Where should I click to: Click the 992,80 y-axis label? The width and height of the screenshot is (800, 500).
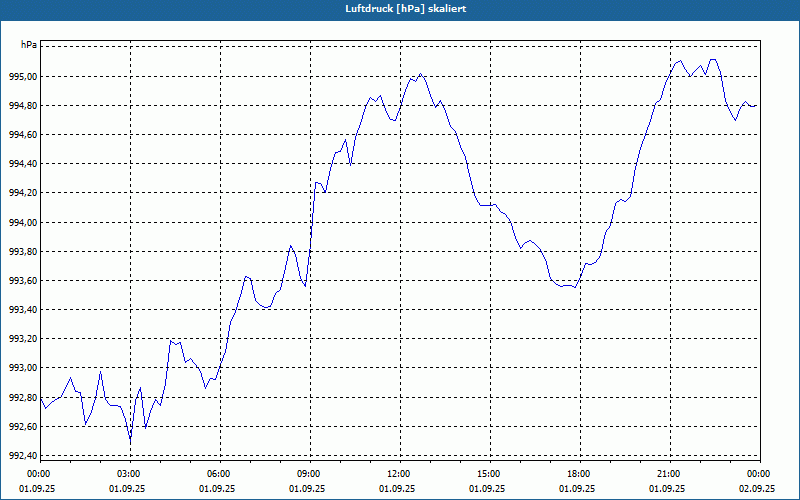[23, 397]
